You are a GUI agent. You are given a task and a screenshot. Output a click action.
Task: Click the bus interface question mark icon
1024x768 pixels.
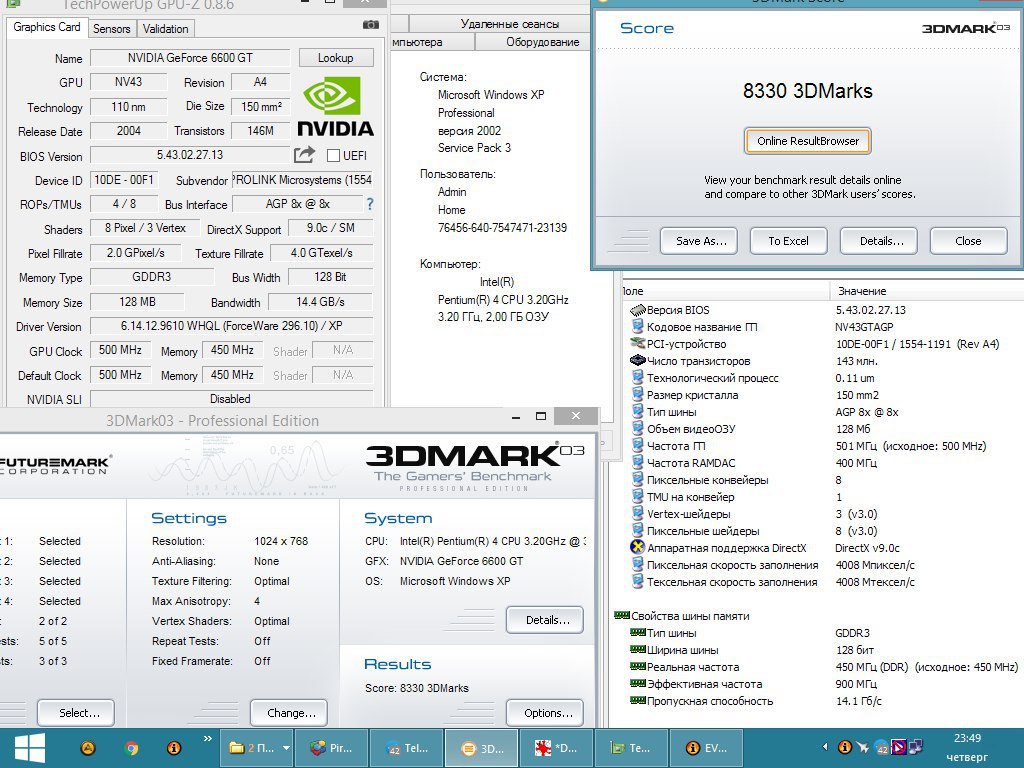[370, 204]
